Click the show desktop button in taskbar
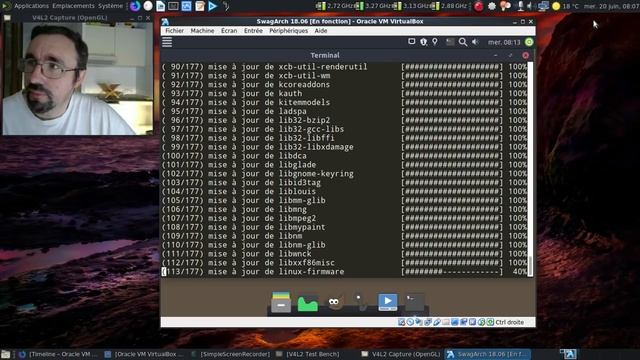Screen dimensions: 640x360 pos(5,354)
